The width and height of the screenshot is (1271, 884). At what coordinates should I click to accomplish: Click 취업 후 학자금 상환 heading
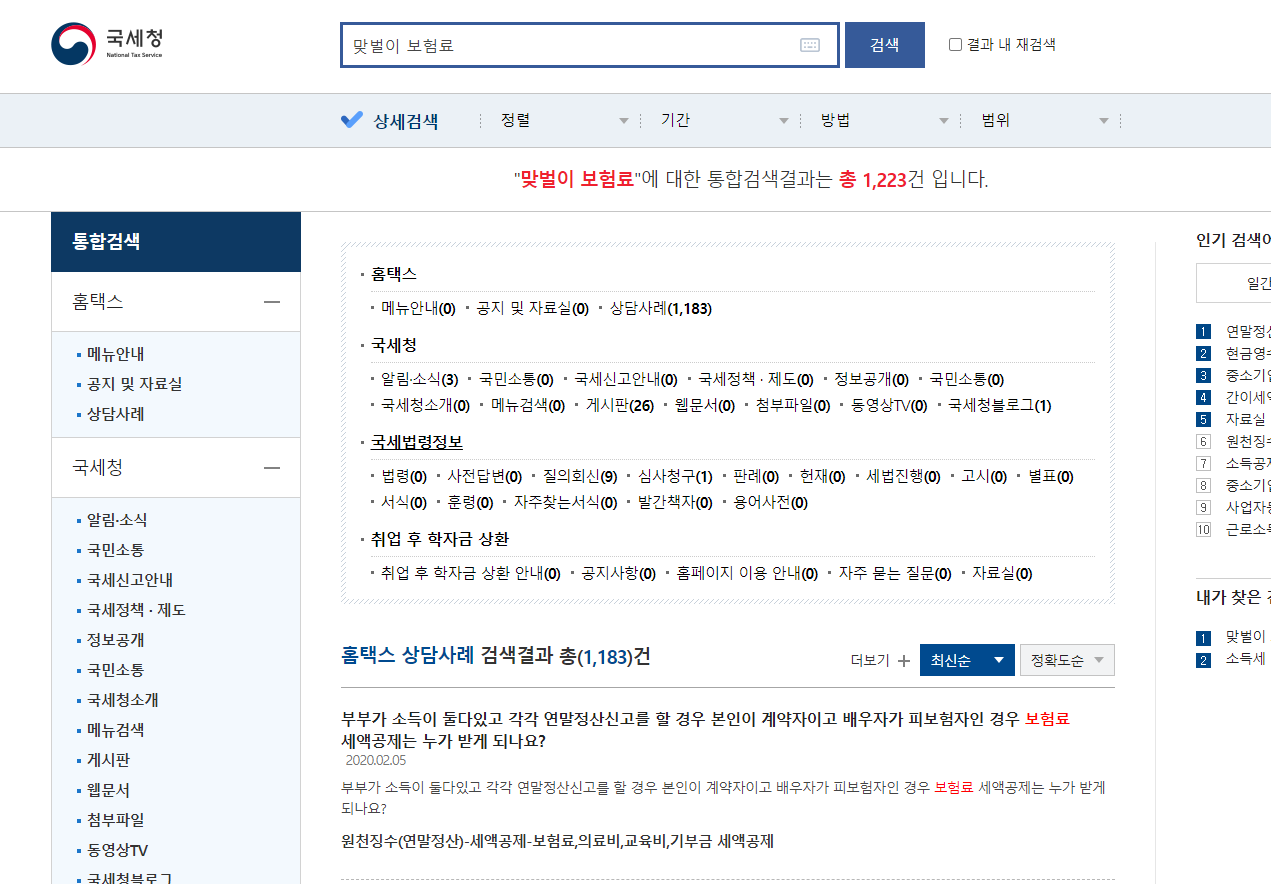pyautogui.click(x=440, y=539)
